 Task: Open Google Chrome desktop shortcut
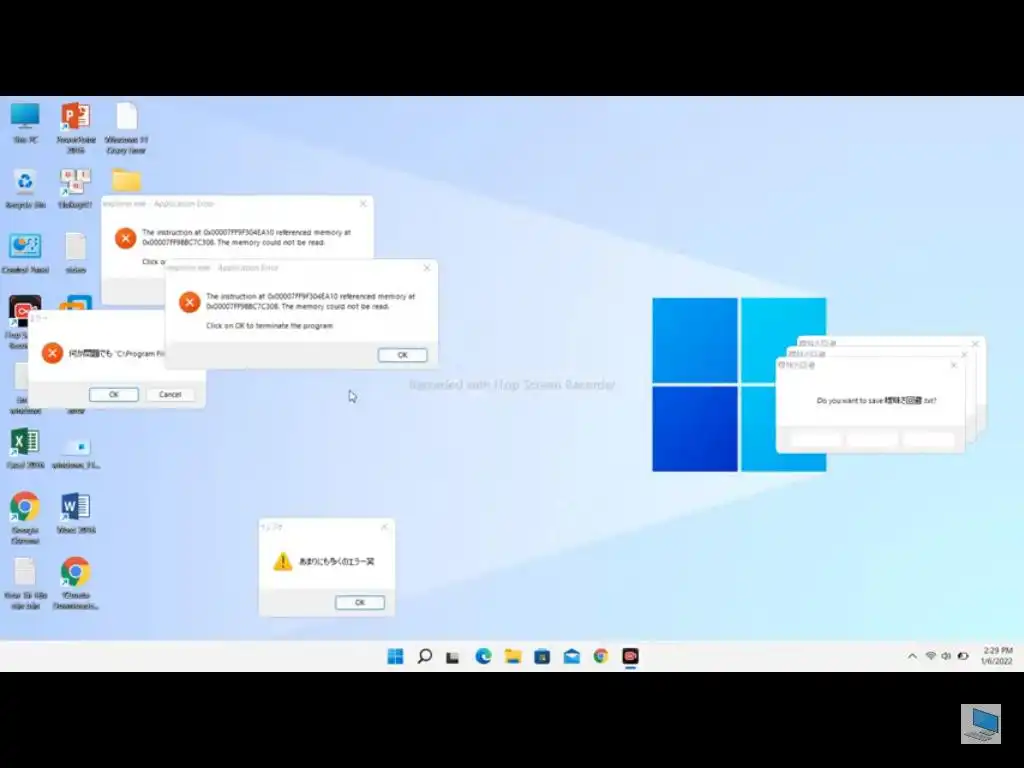(x=25, y=519)
